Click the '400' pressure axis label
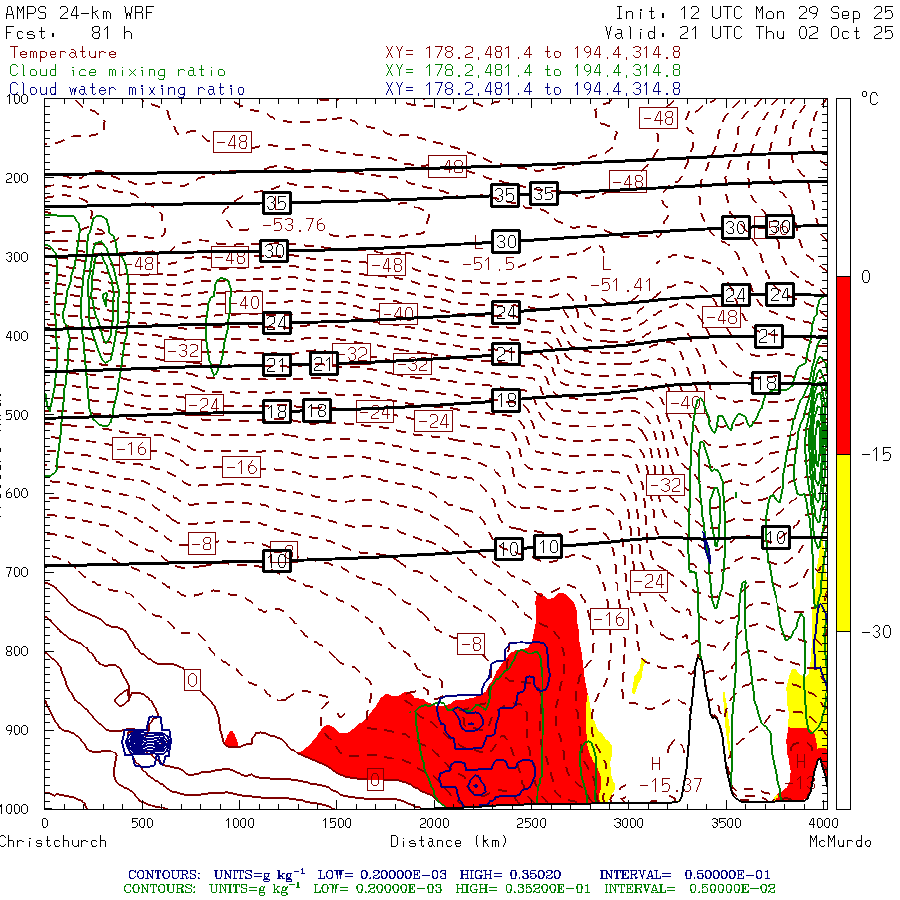The height and width of the screenshot is (900, 900). click(x=17, y=336)
